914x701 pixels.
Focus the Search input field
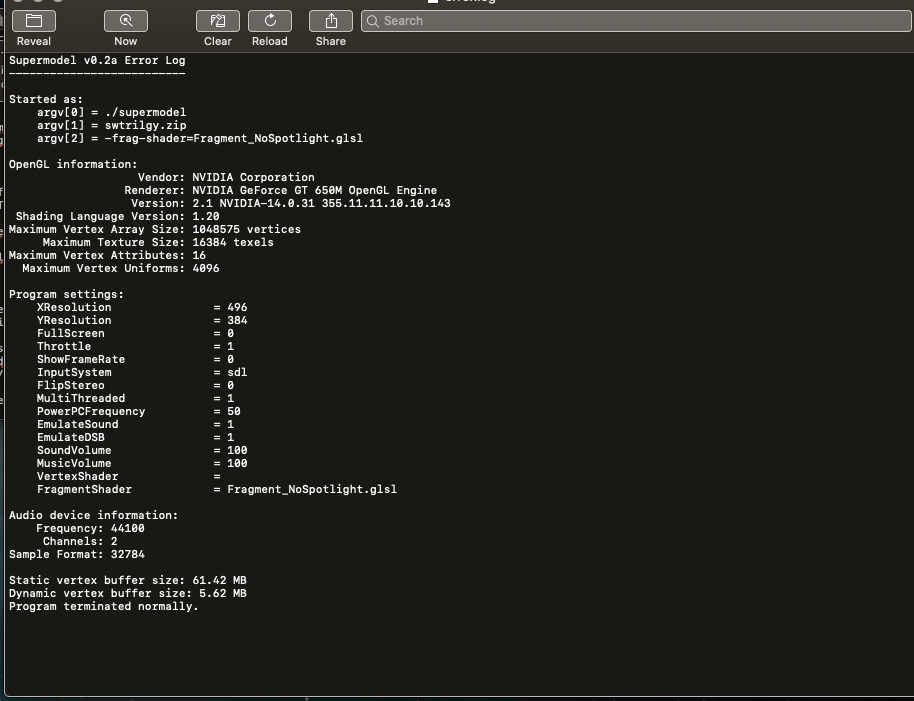[x=637, y=21]
